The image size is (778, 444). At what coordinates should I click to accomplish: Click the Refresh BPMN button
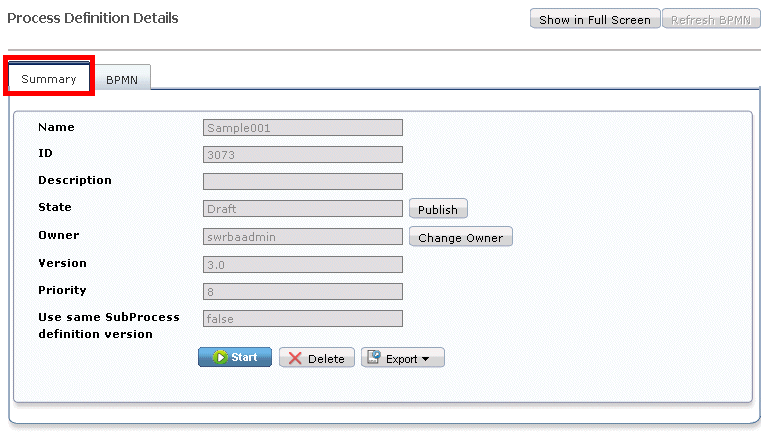[711, 19]
